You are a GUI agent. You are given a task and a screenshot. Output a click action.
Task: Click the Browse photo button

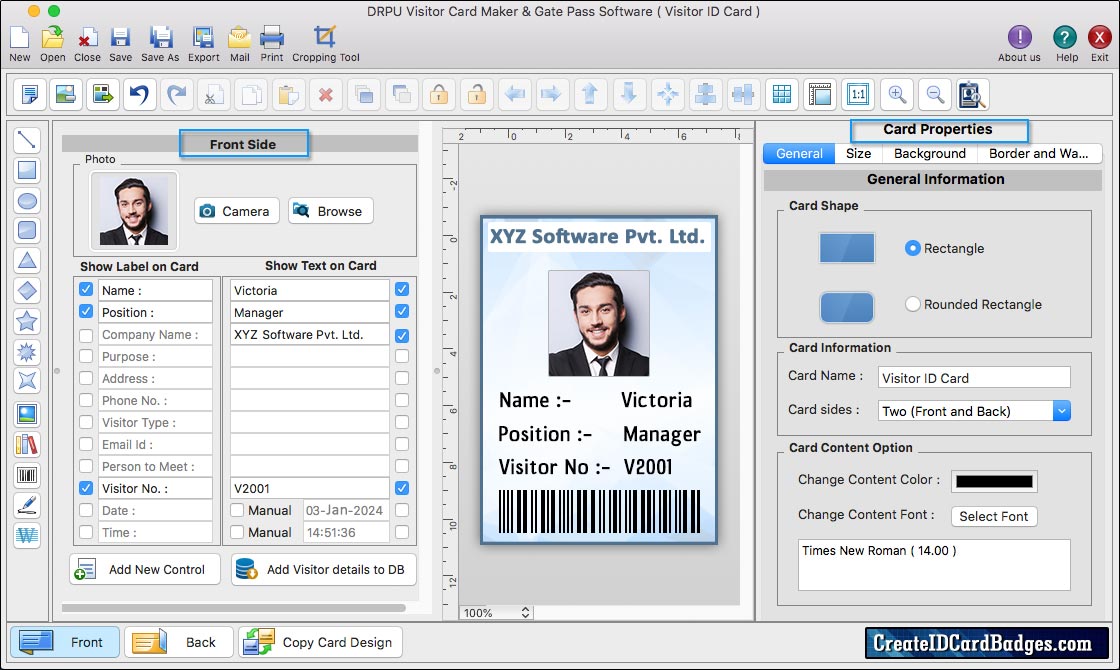pos(331,211)
